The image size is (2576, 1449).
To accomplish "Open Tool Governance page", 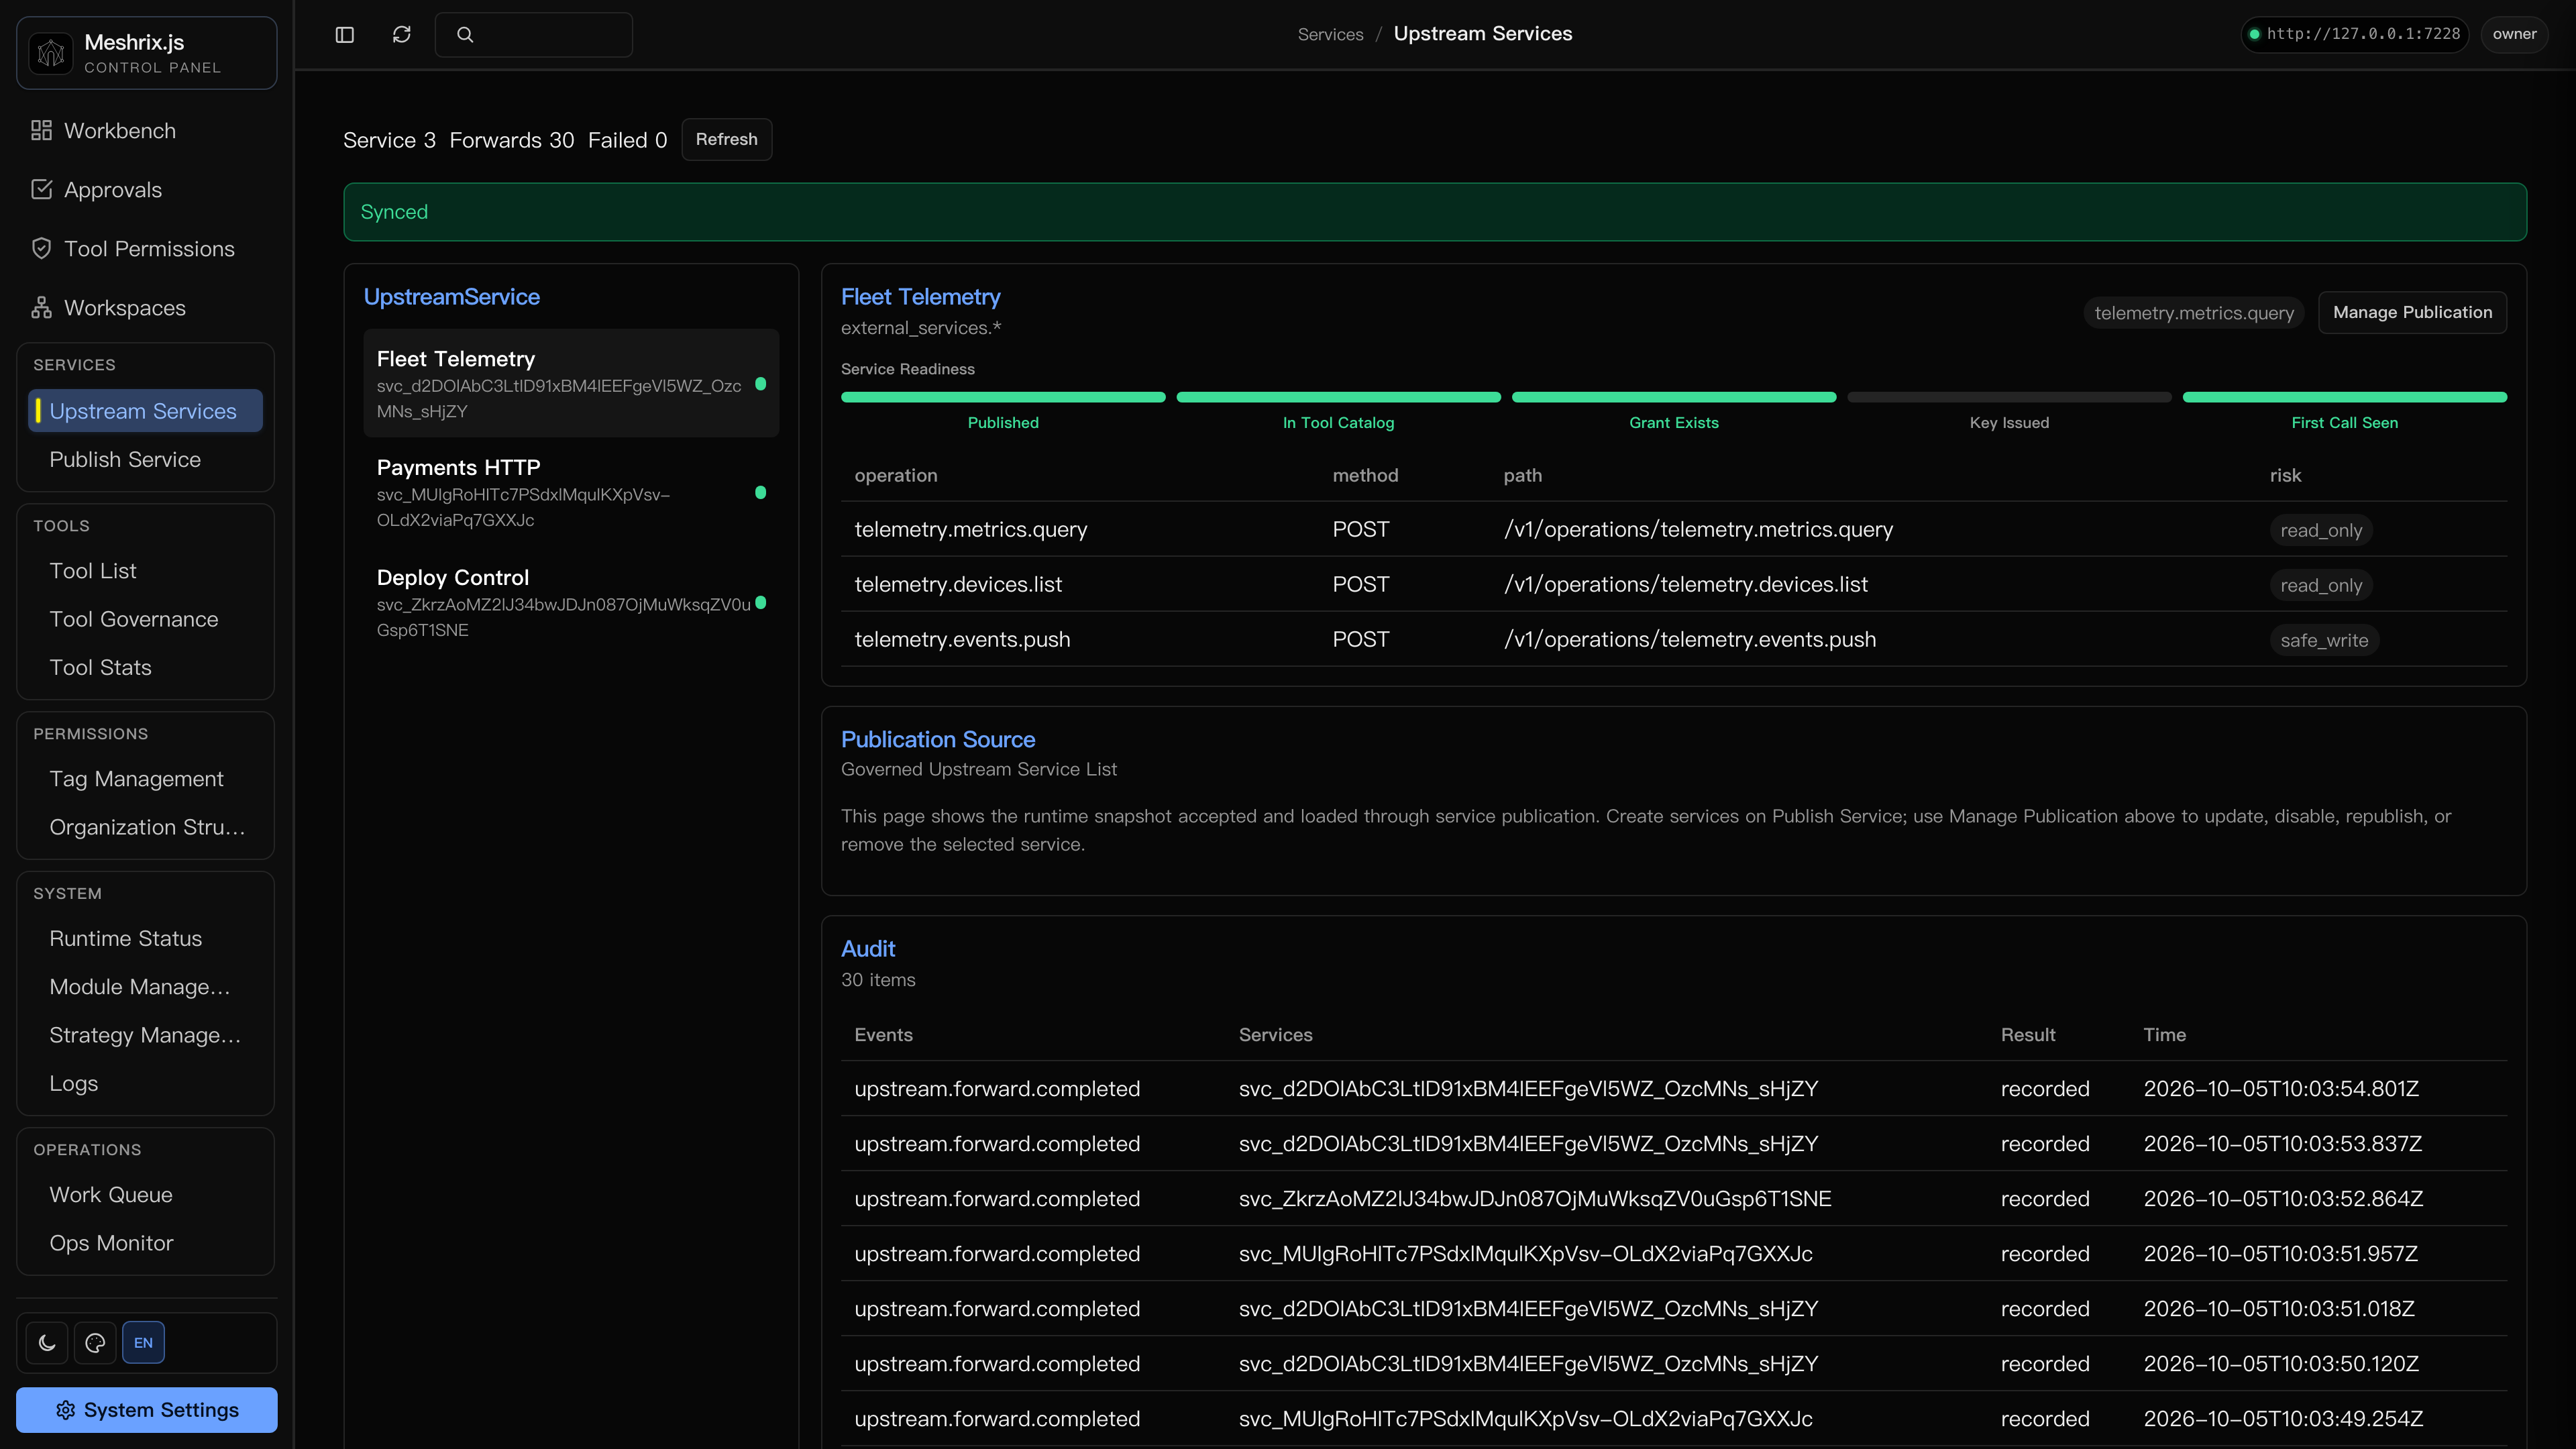I will 146,619.
